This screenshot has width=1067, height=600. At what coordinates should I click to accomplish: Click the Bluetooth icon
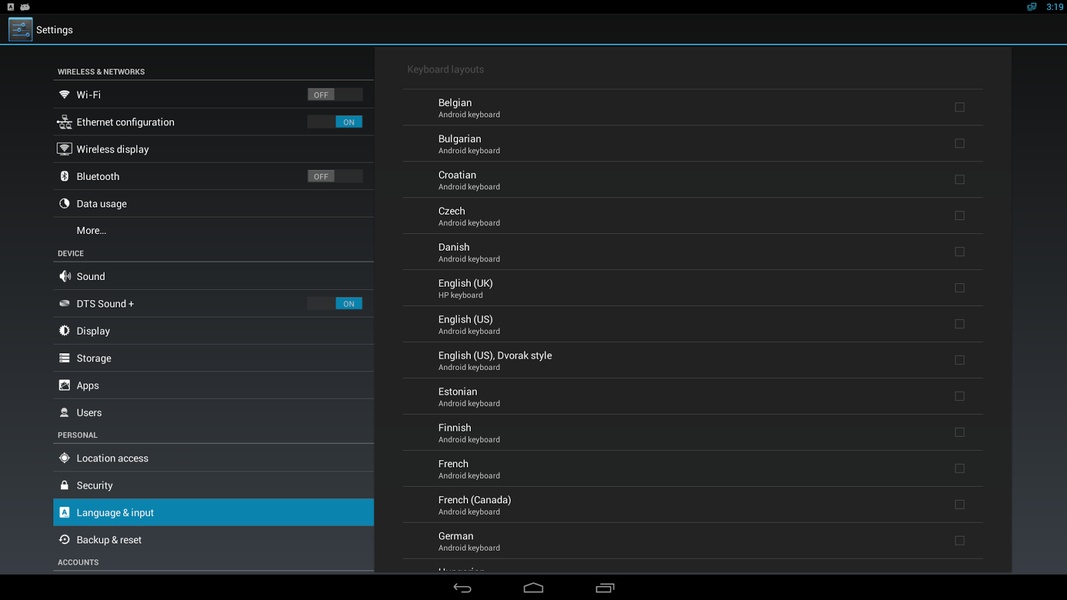[x=64, y=176]
